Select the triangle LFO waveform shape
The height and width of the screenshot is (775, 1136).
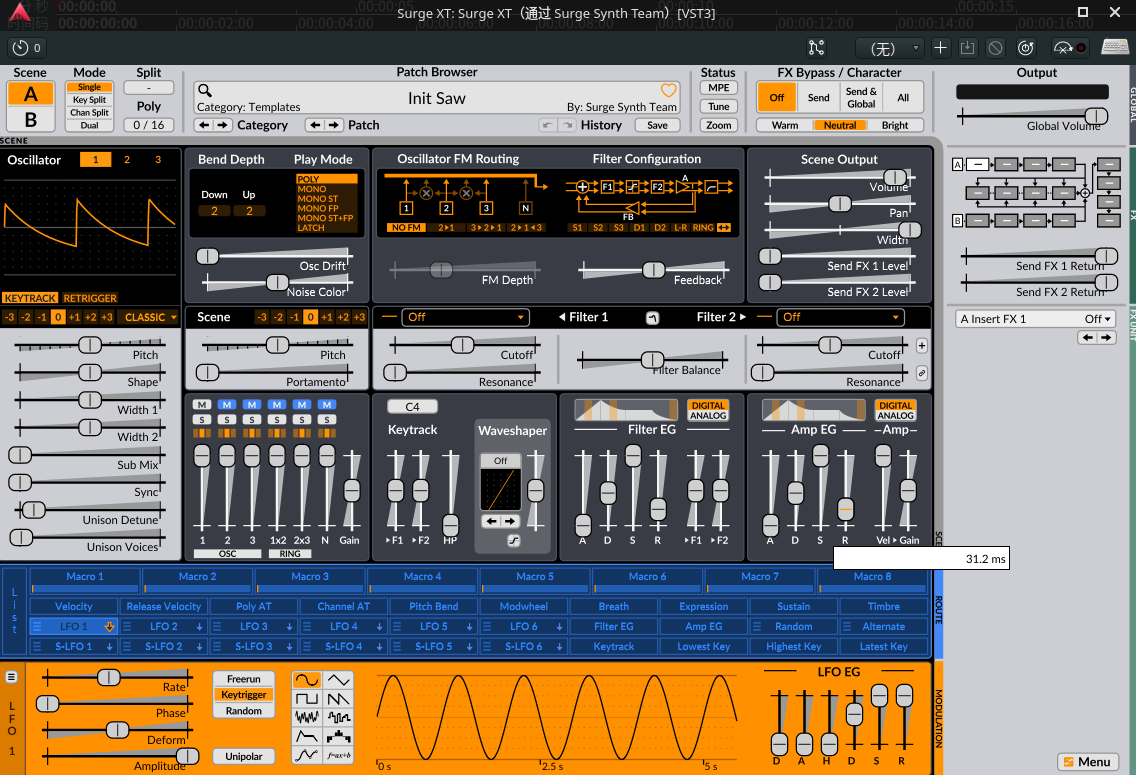(338, 679)
